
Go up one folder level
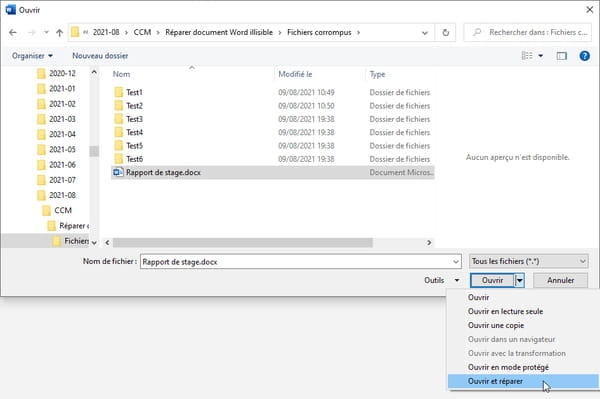59,33
